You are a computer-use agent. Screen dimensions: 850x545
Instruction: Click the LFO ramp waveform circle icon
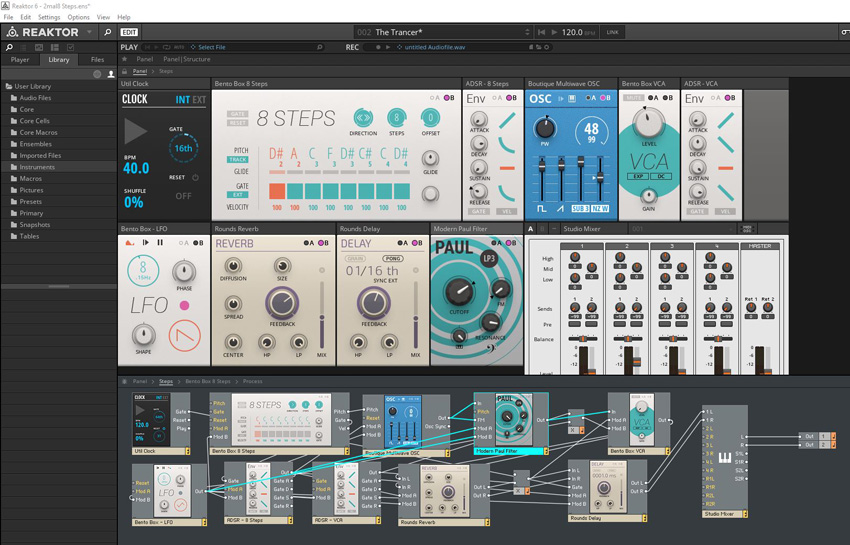coord(184,336)
